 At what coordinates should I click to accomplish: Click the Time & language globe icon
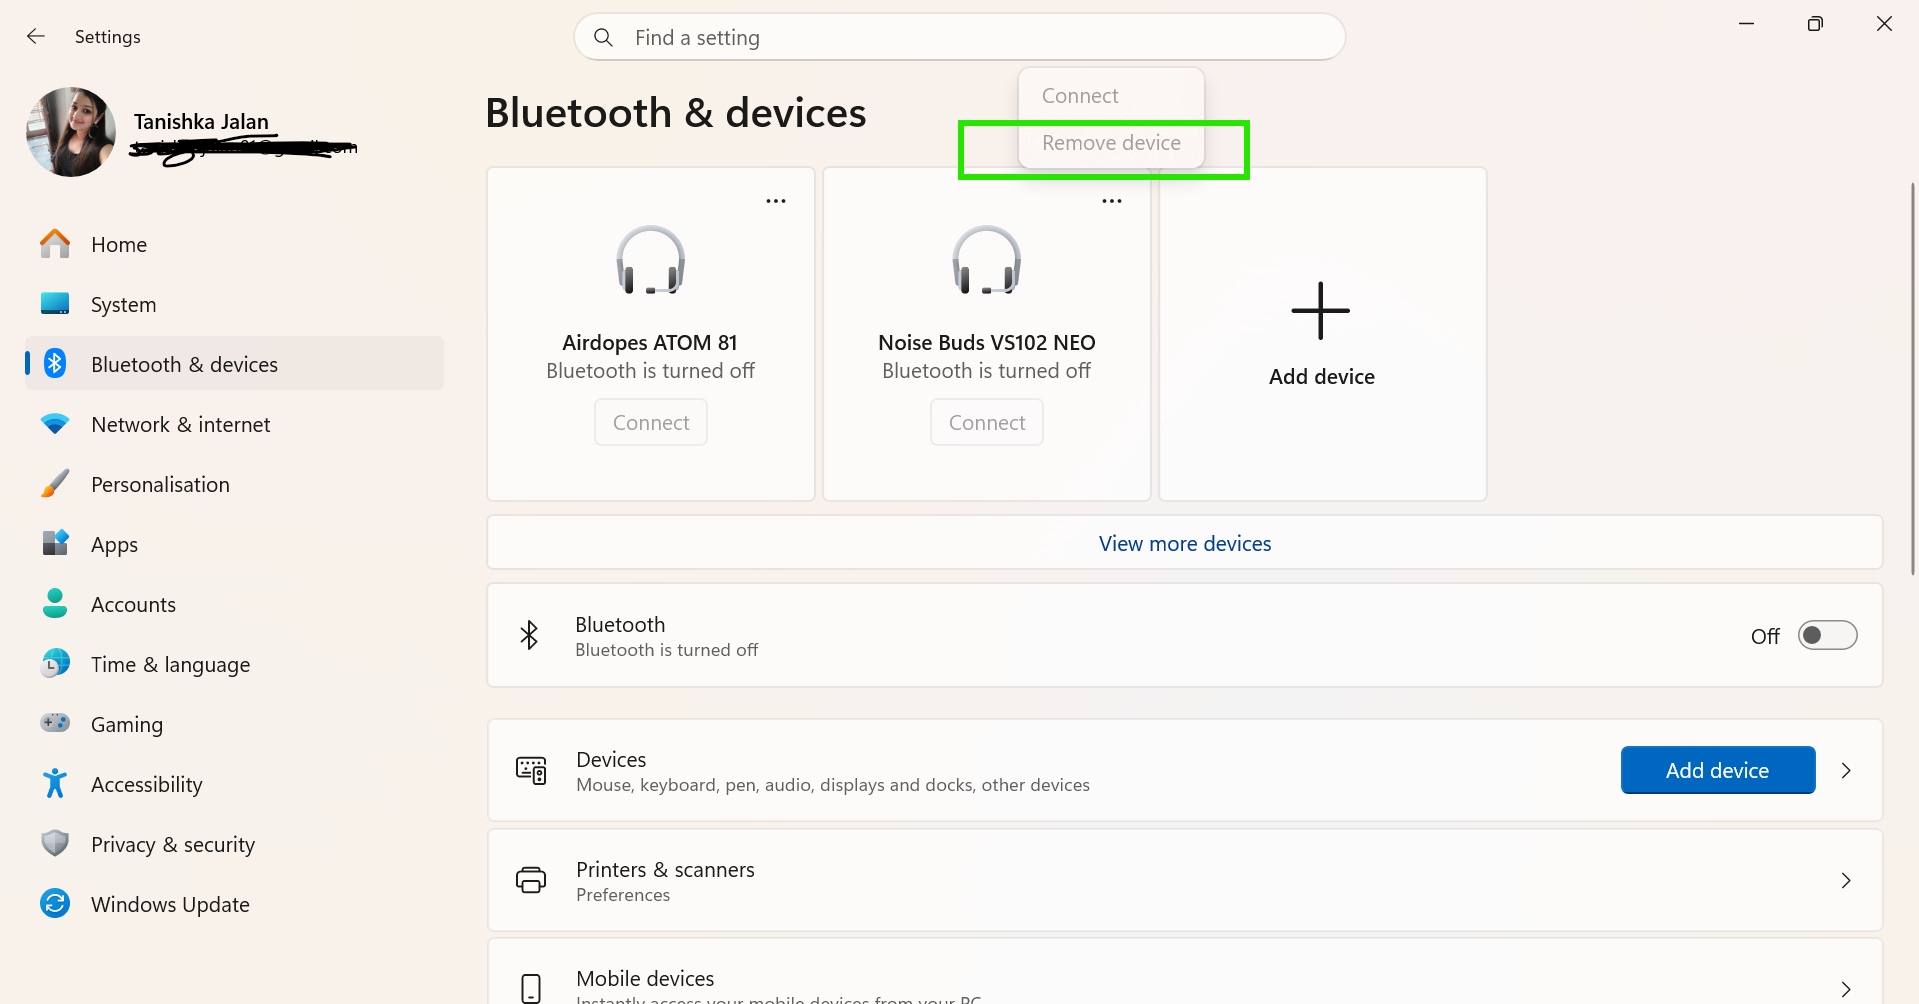(55, 663)
